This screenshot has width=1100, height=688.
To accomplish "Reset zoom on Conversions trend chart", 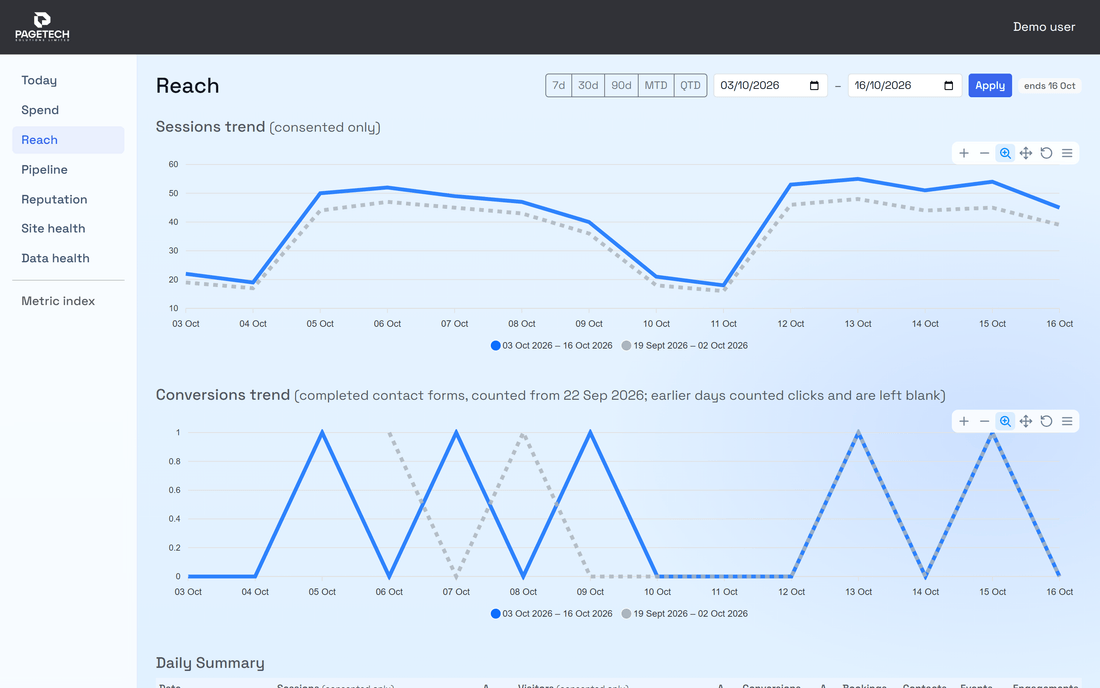I will [x=1046, y=421].
